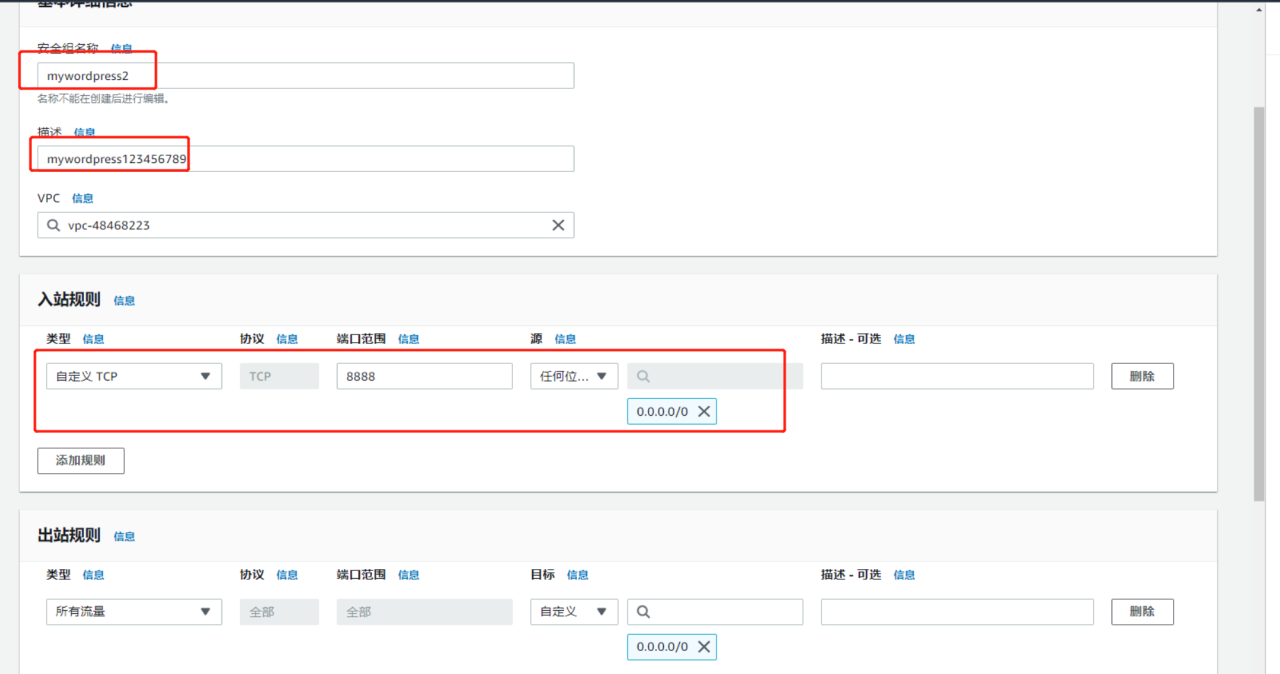Open the 信息 link beside 安全组名称
Image resolution: width=1280 pixels, height=674 pixels.
[119, 49]
